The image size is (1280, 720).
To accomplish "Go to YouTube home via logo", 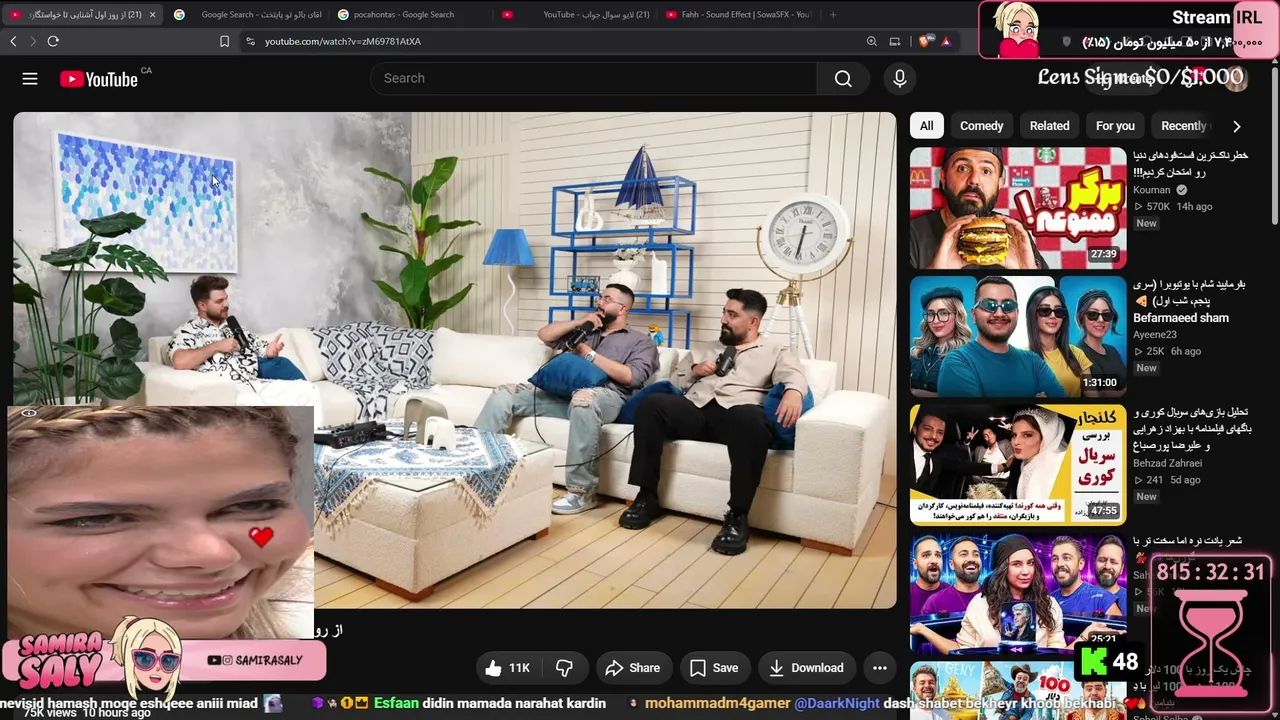I will pyautogui.click(x=98, y=79).
